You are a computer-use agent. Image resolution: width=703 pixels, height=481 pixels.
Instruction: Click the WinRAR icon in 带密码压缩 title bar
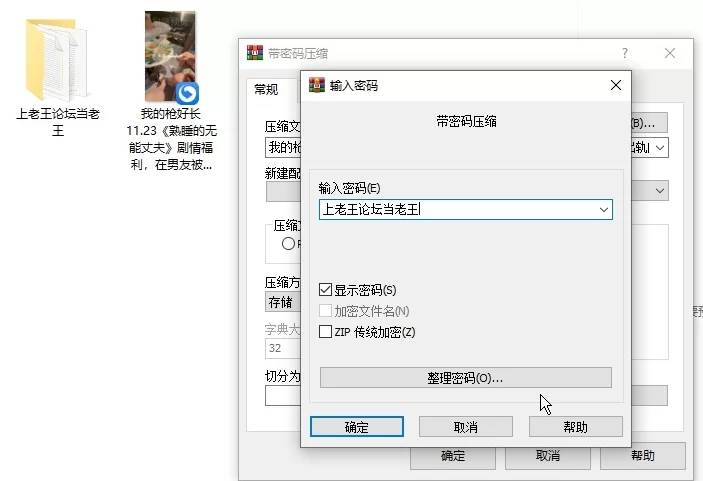click(x=254, y=53)
